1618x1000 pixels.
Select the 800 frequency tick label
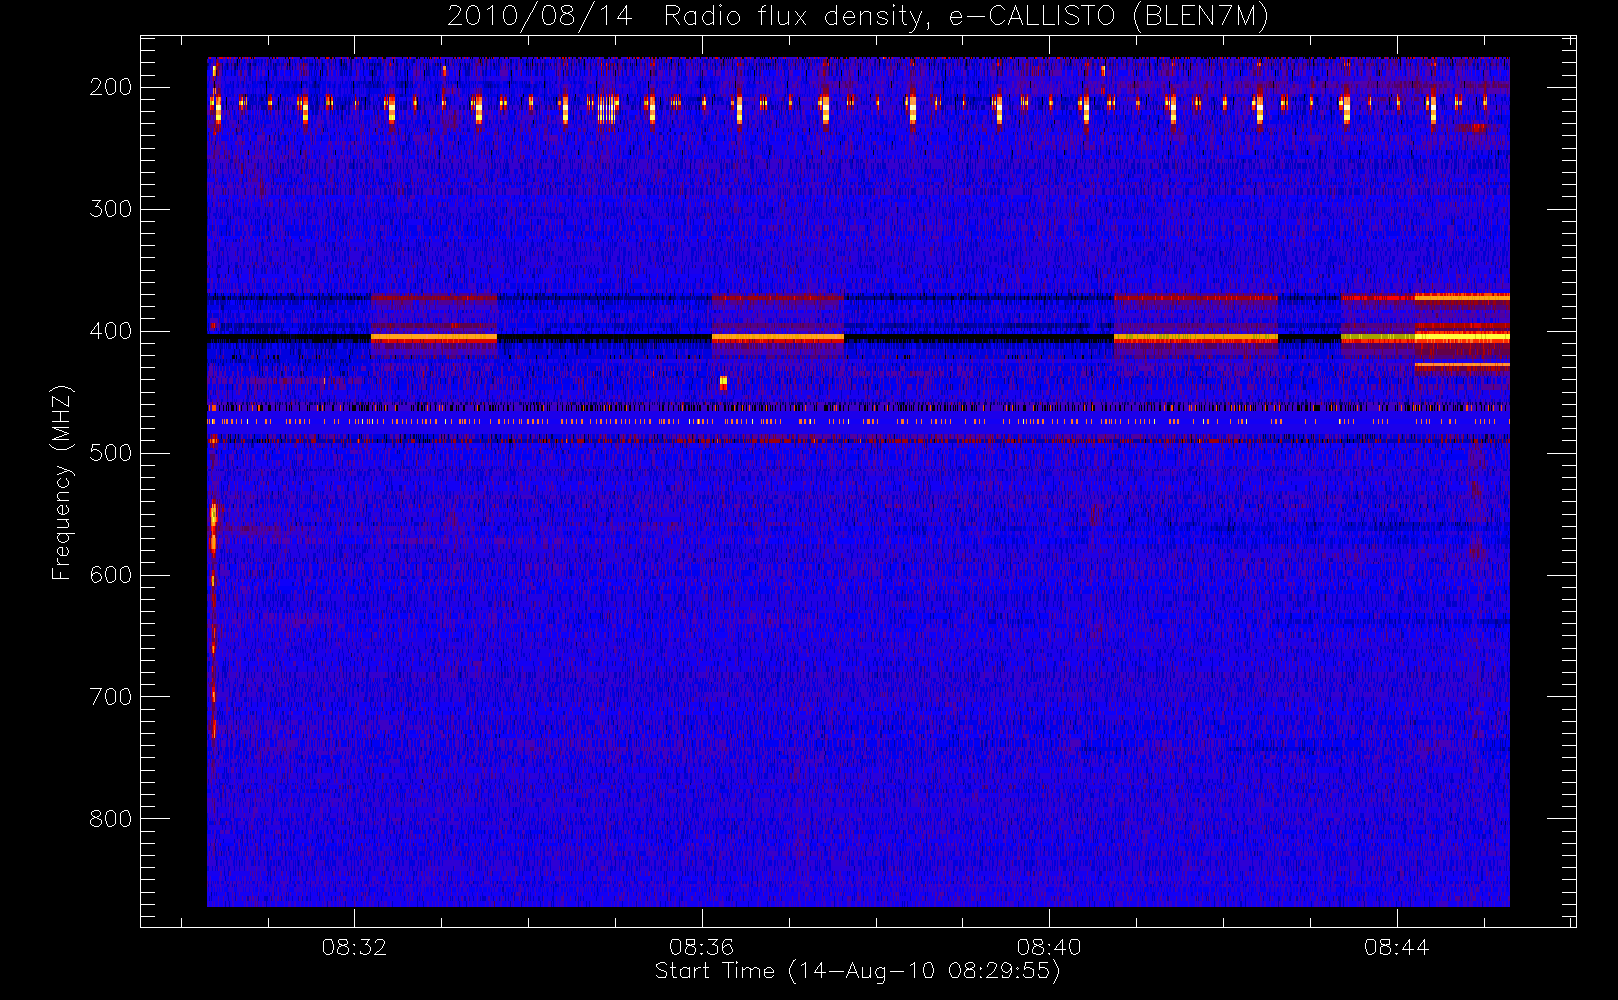coord(111,819)
